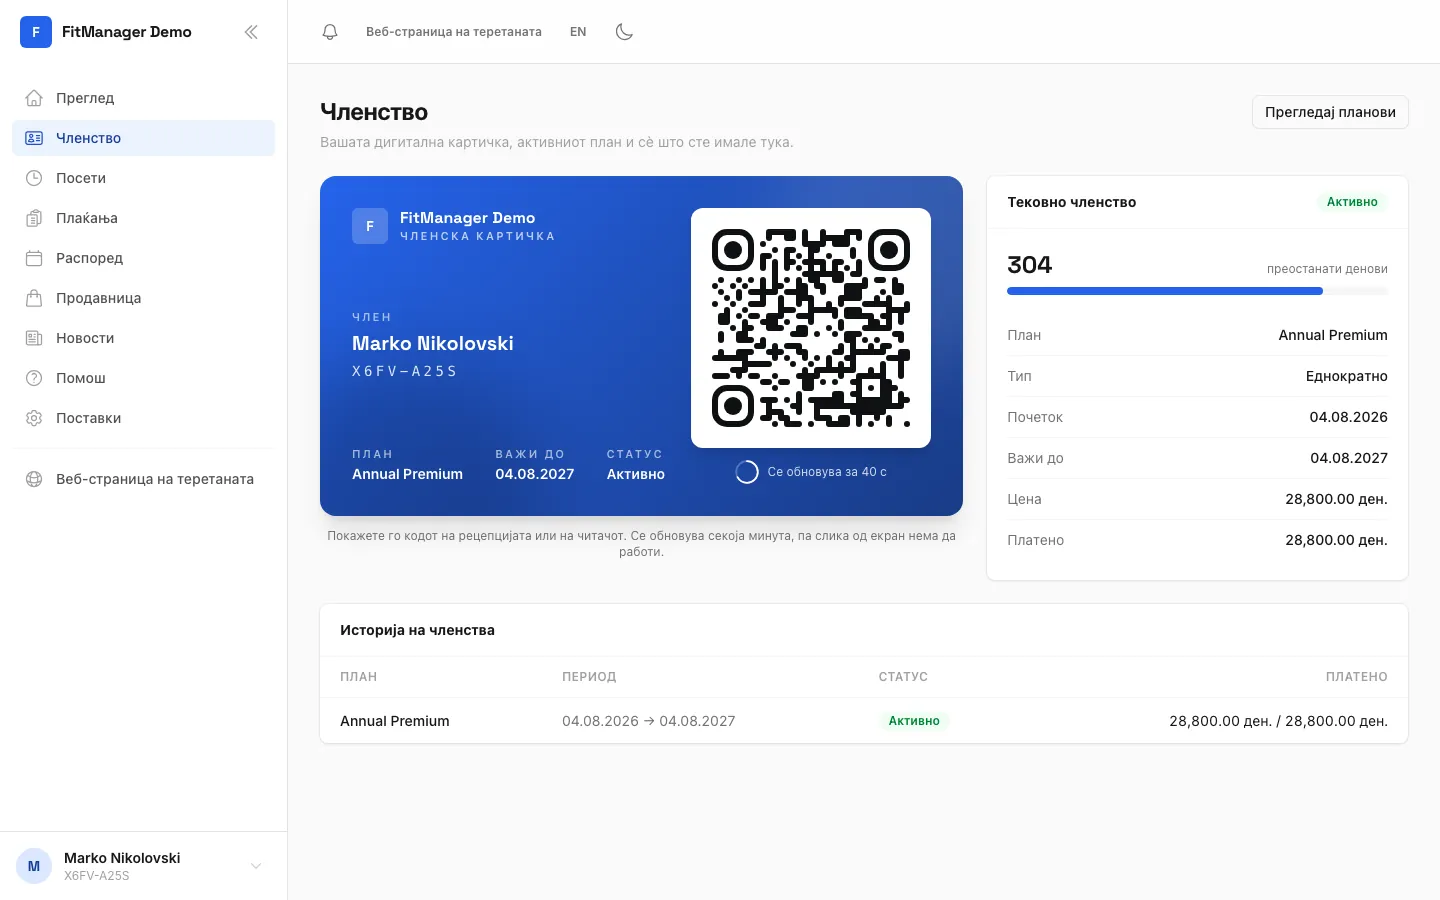The height and width of the screenshot is (900, 1440).
Task: Click the 304 remaining days number
Action: (1030, 265)
